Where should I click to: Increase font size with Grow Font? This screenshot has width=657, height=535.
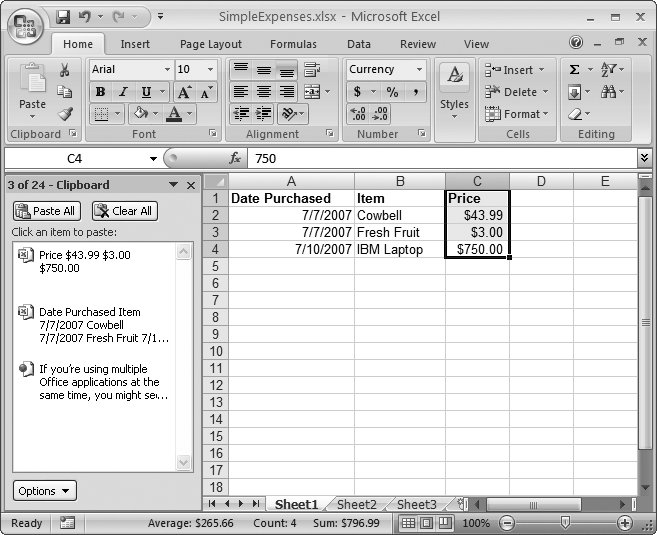pyautogui.click(x=184, y=92)
